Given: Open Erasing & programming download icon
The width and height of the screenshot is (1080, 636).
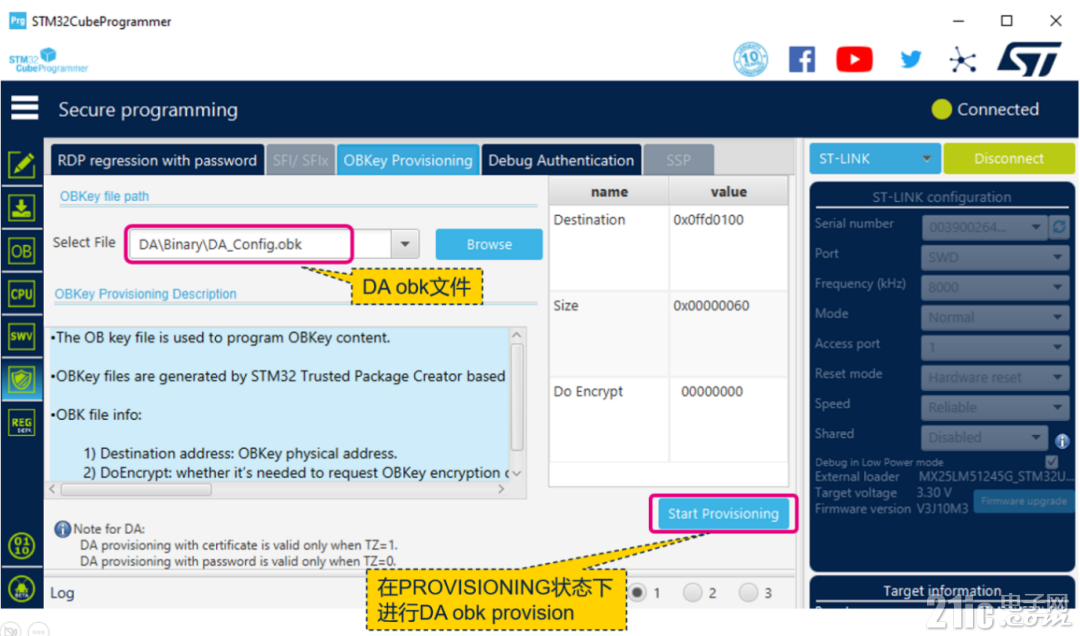Looking at the screenshot, I should click(21, 207).
